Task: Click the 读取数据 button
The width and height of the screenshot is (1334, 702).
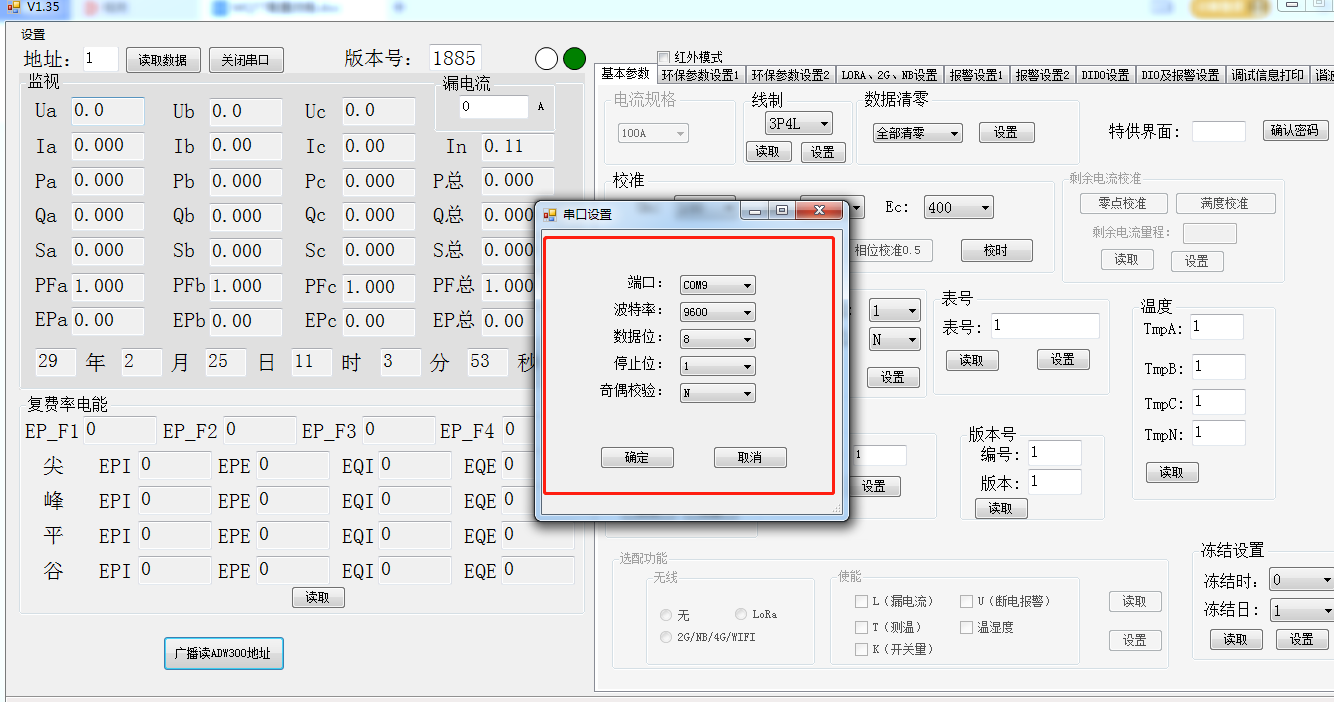Action: (x=163, y=60)
